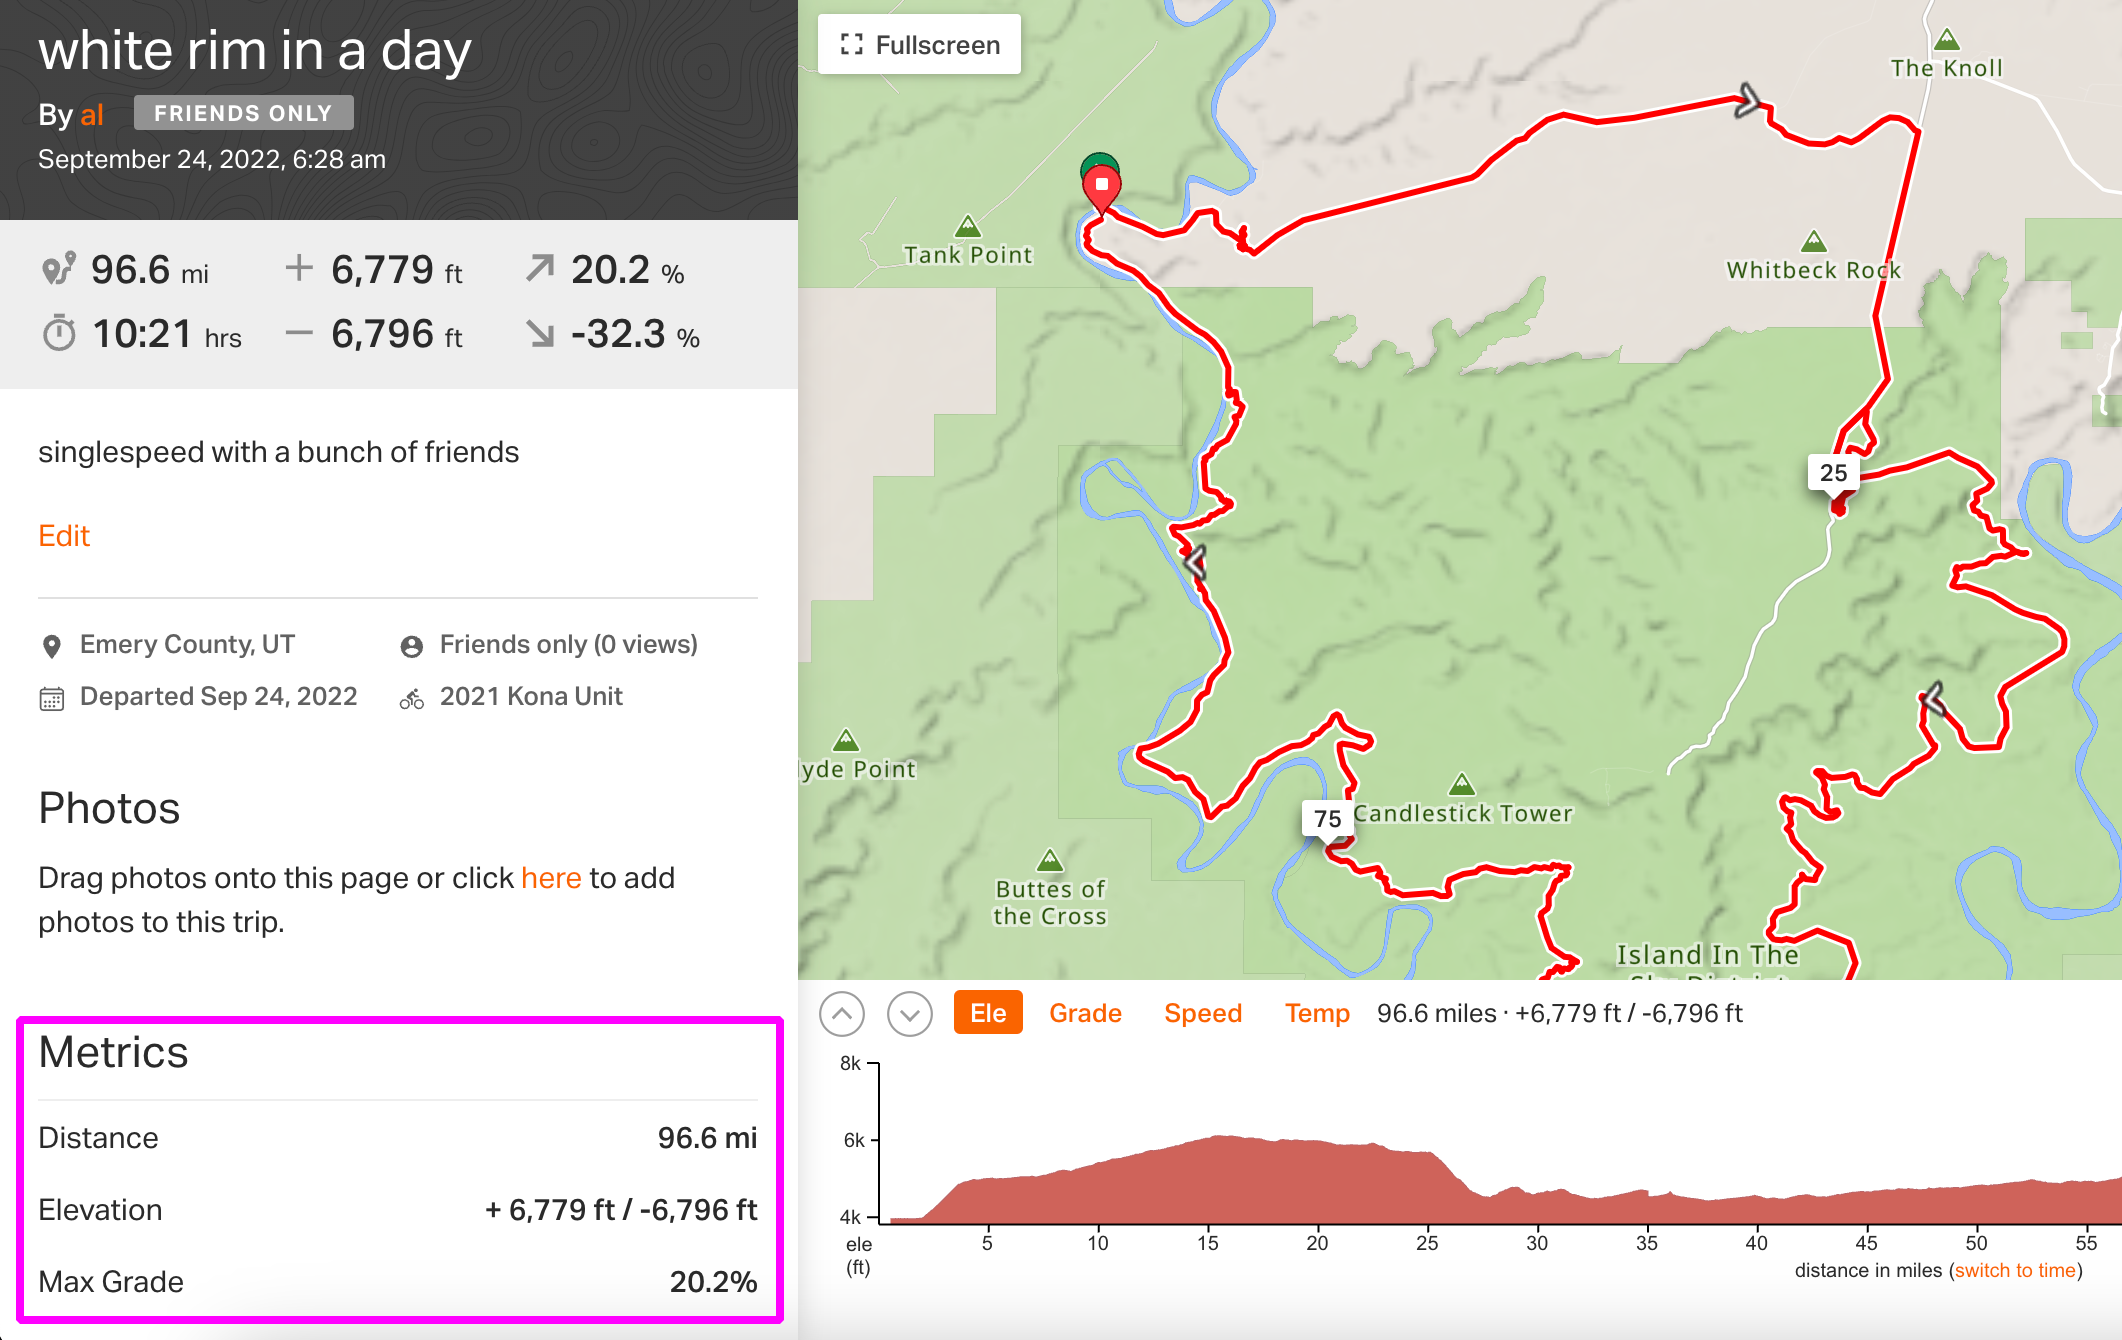The height and width of the screenshot is (1340, 2122).
Task: Click the distance pin icon beside 96.6 mi
Action: pos(61,268)
